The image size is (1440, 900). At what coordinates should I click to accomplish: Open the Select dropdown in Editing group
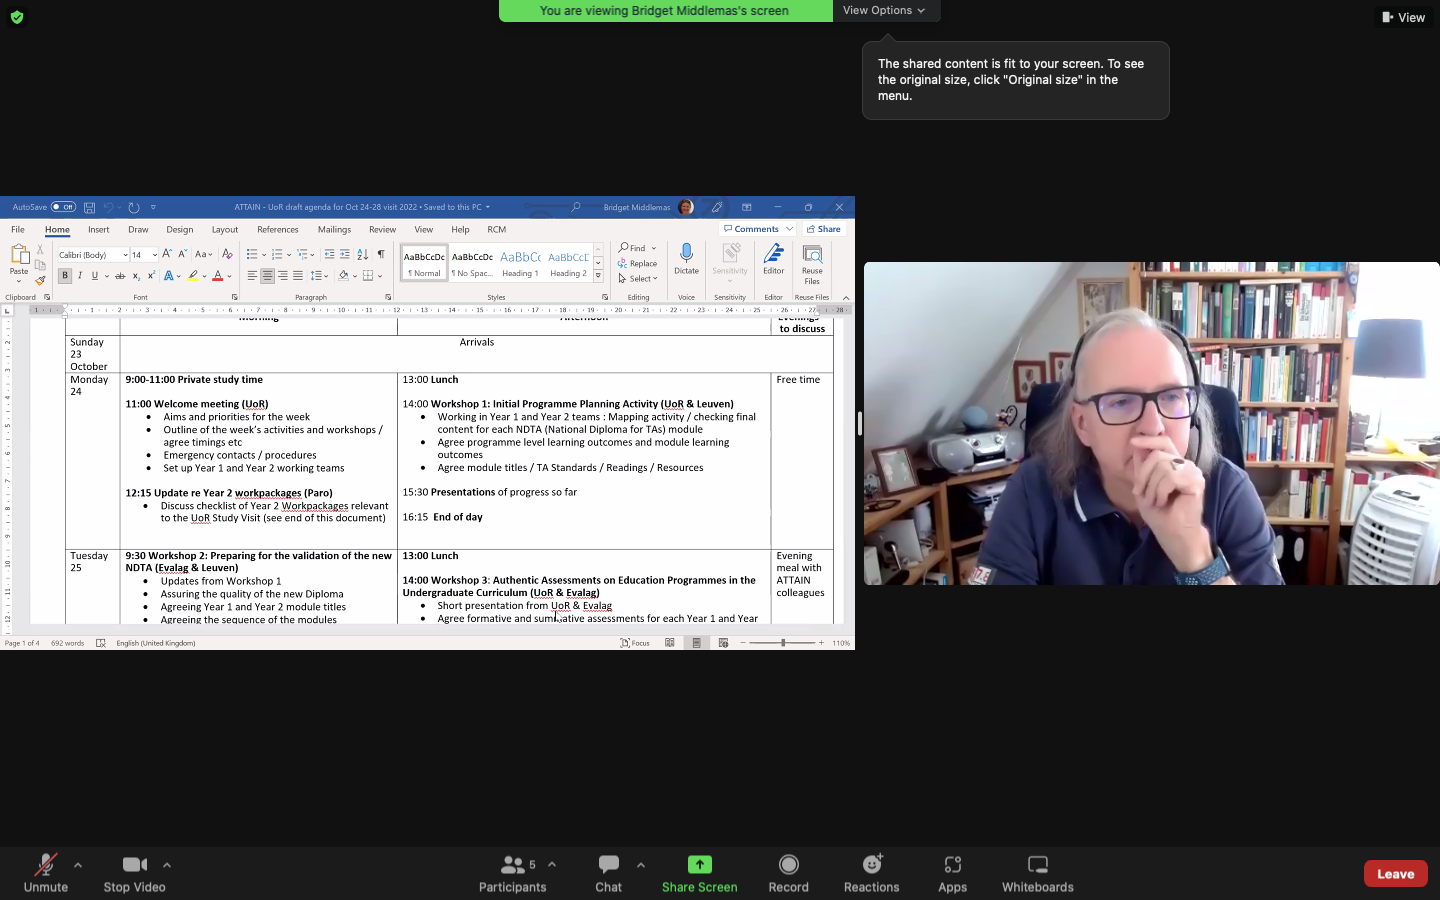coord(638,279)
